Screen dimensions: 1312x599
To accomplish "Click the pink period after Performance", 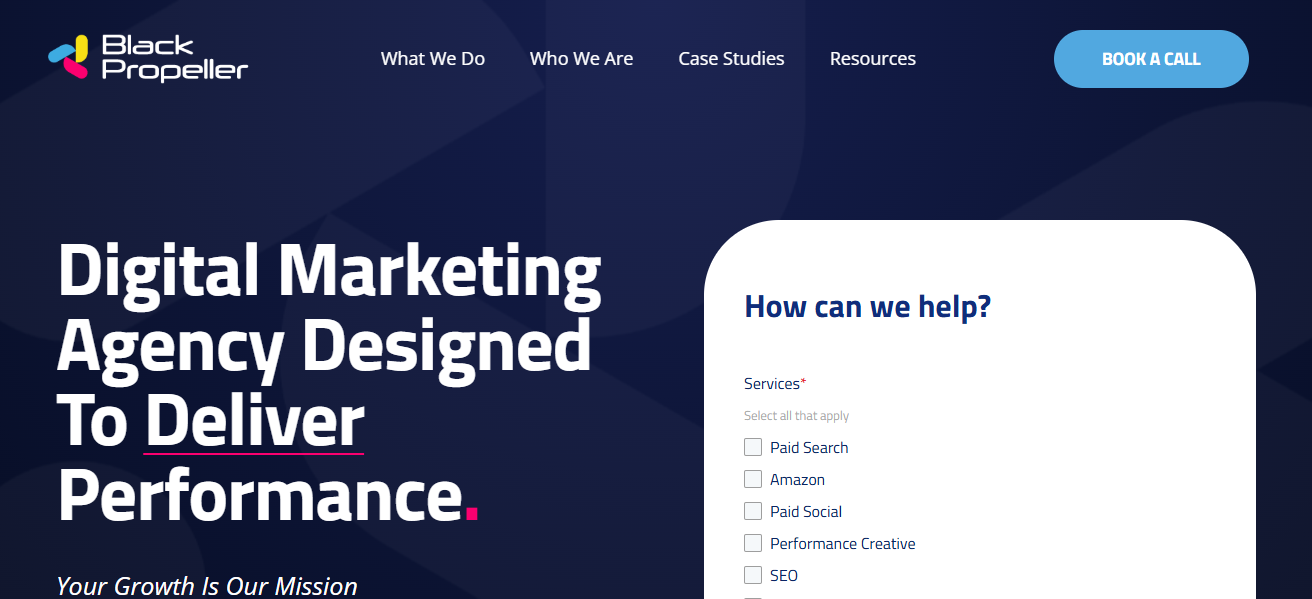I will 472,515.
